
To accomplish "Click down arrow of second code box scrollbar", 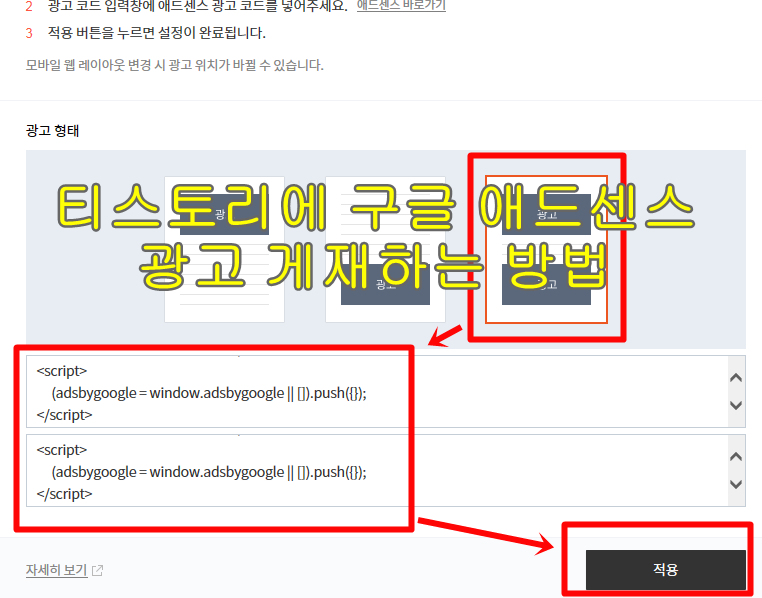I will click(x=736, y=484).
